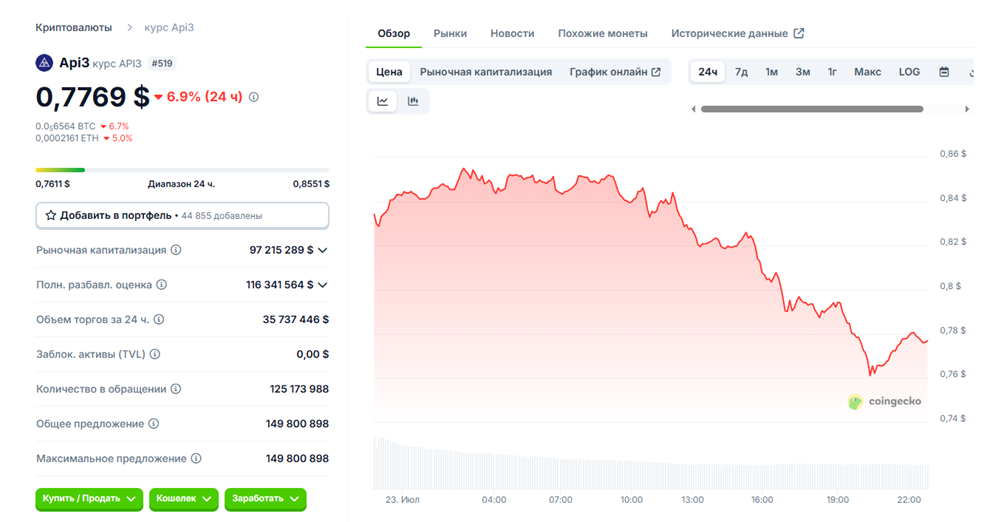Info icon beside Максимальное предложение
The image size is (1004, 522).
click(196, 459)
